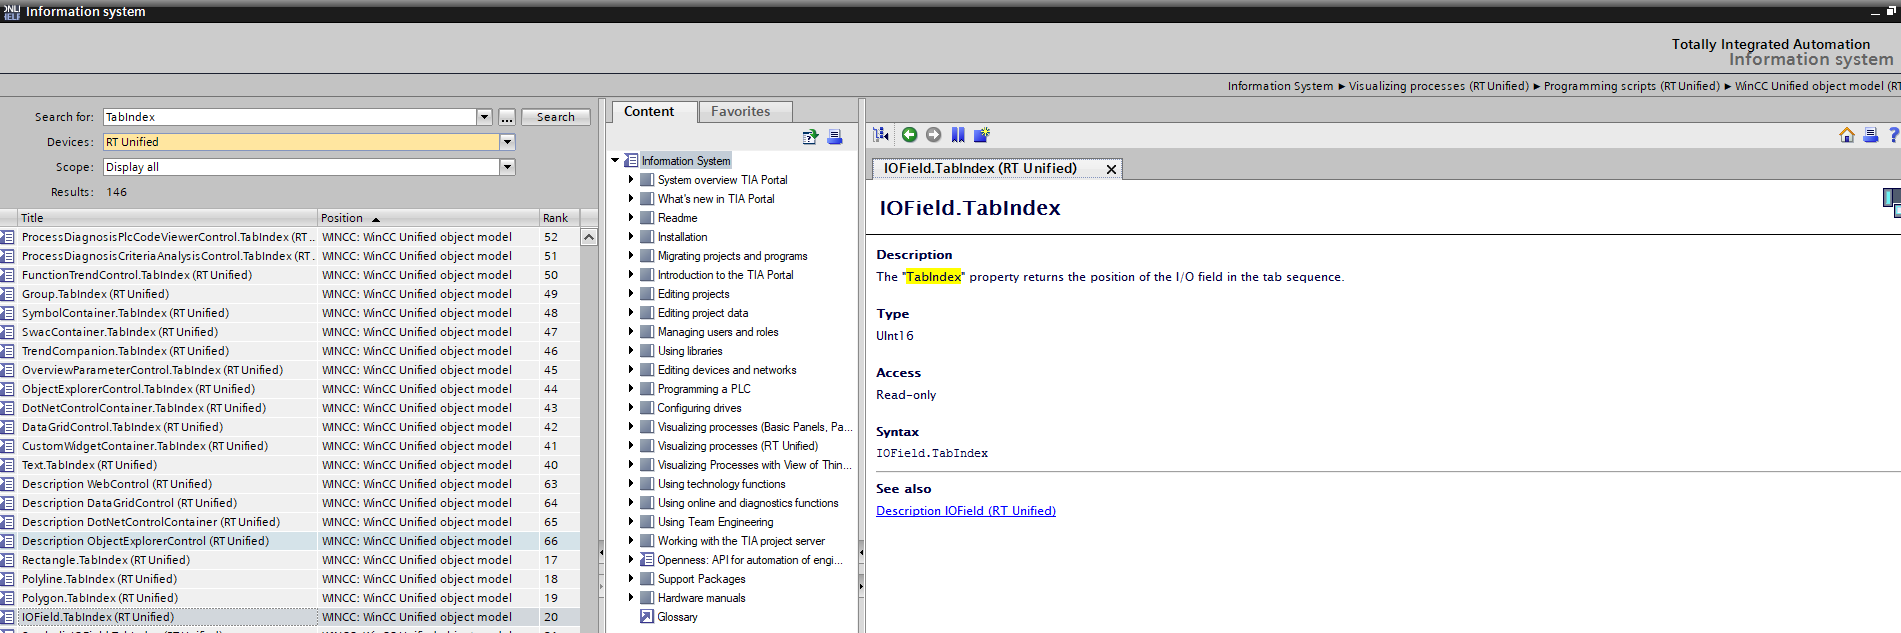Open SwacContainer.TabIndex search result
Image resolution: width=1901 pixels, height=633 pixels.
120,332
